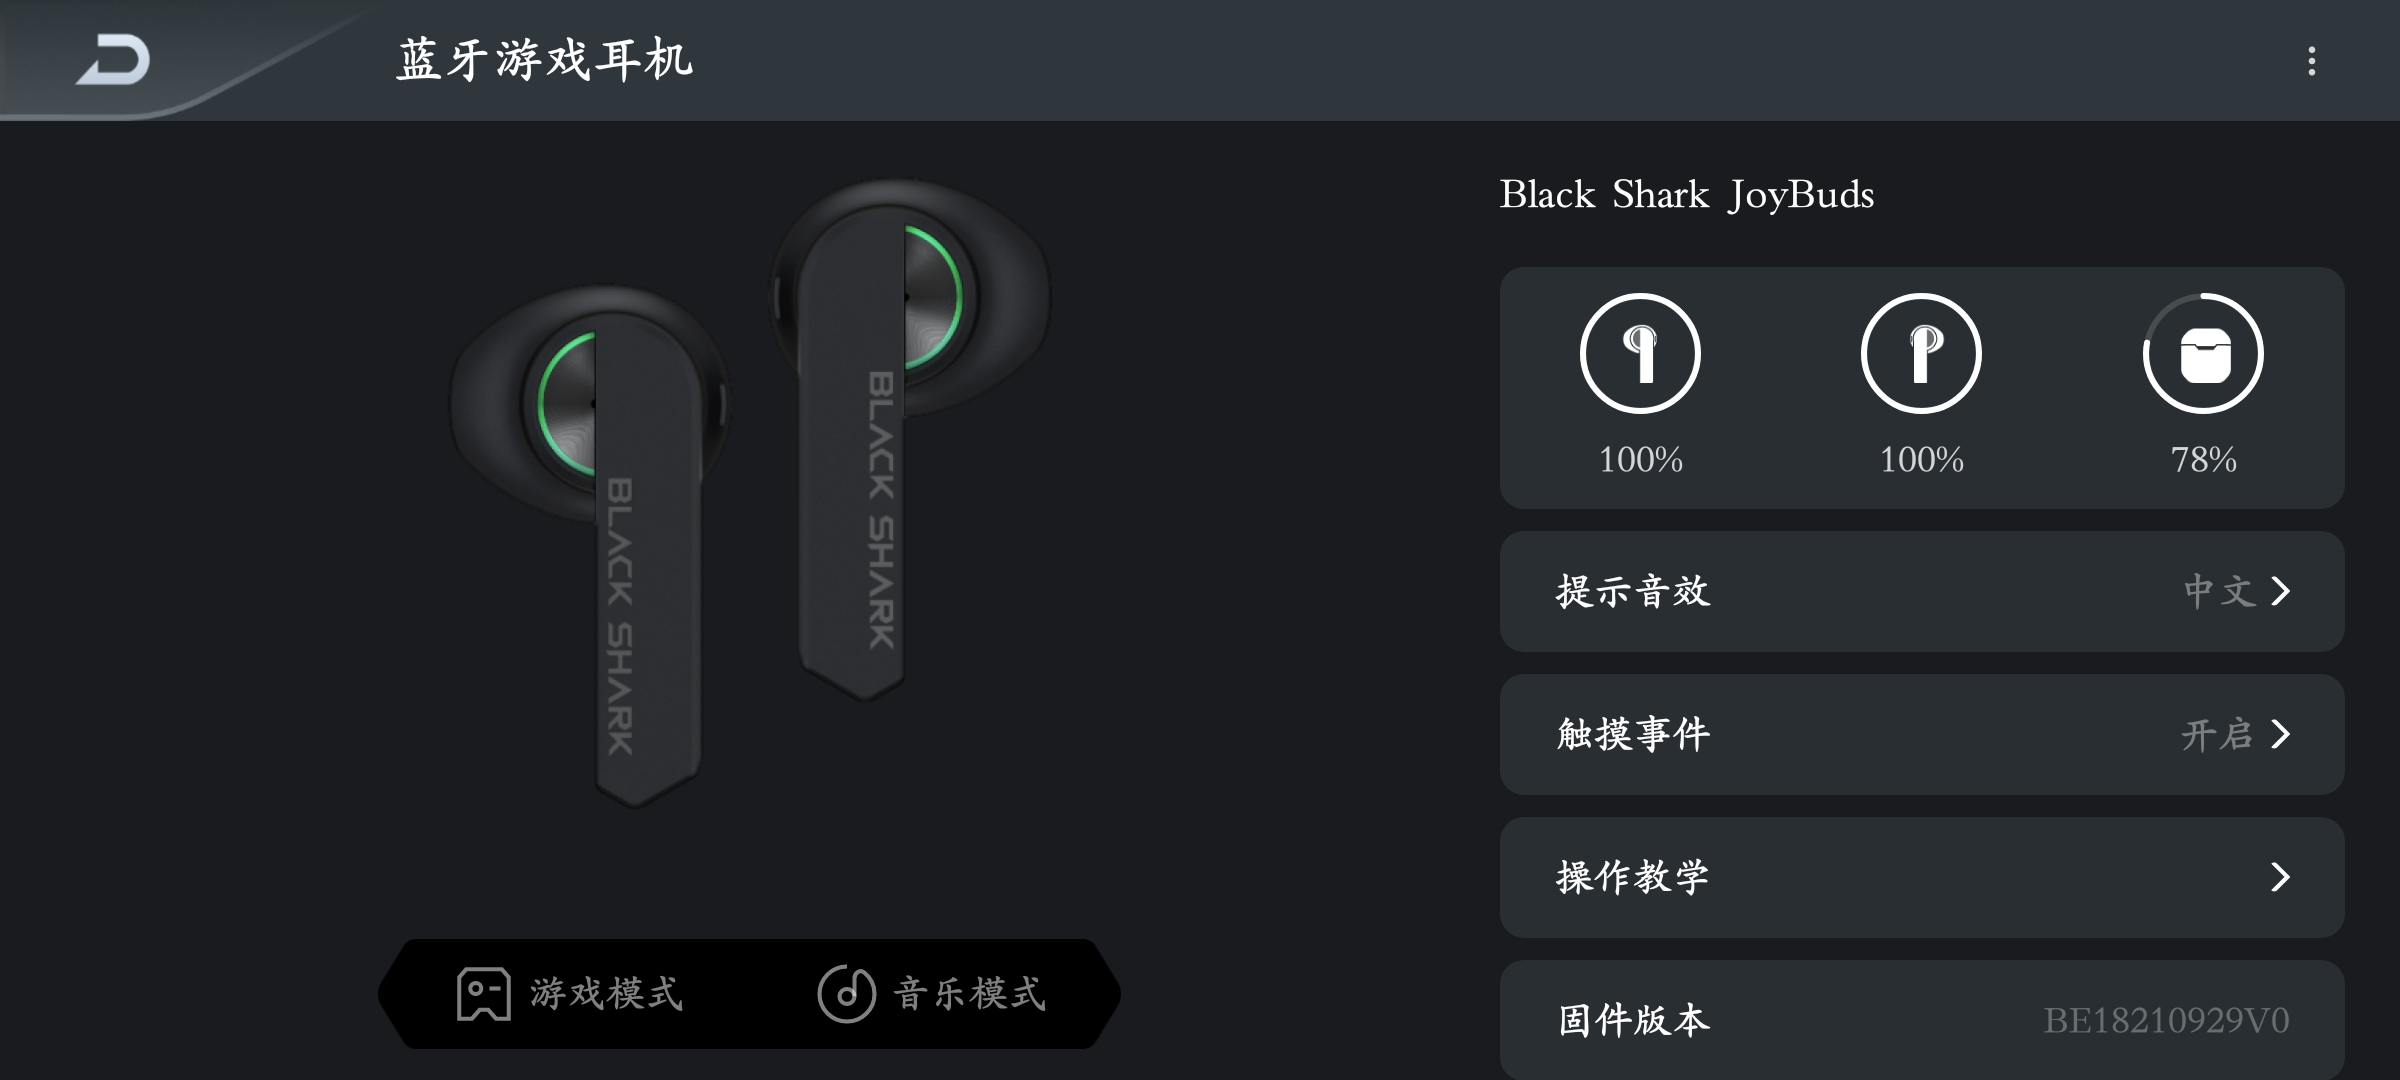Expand the 提示音效 chevron arrow
Image resolution: width=2400 pixels, height=1080 pixels.
coord(2280,591)
